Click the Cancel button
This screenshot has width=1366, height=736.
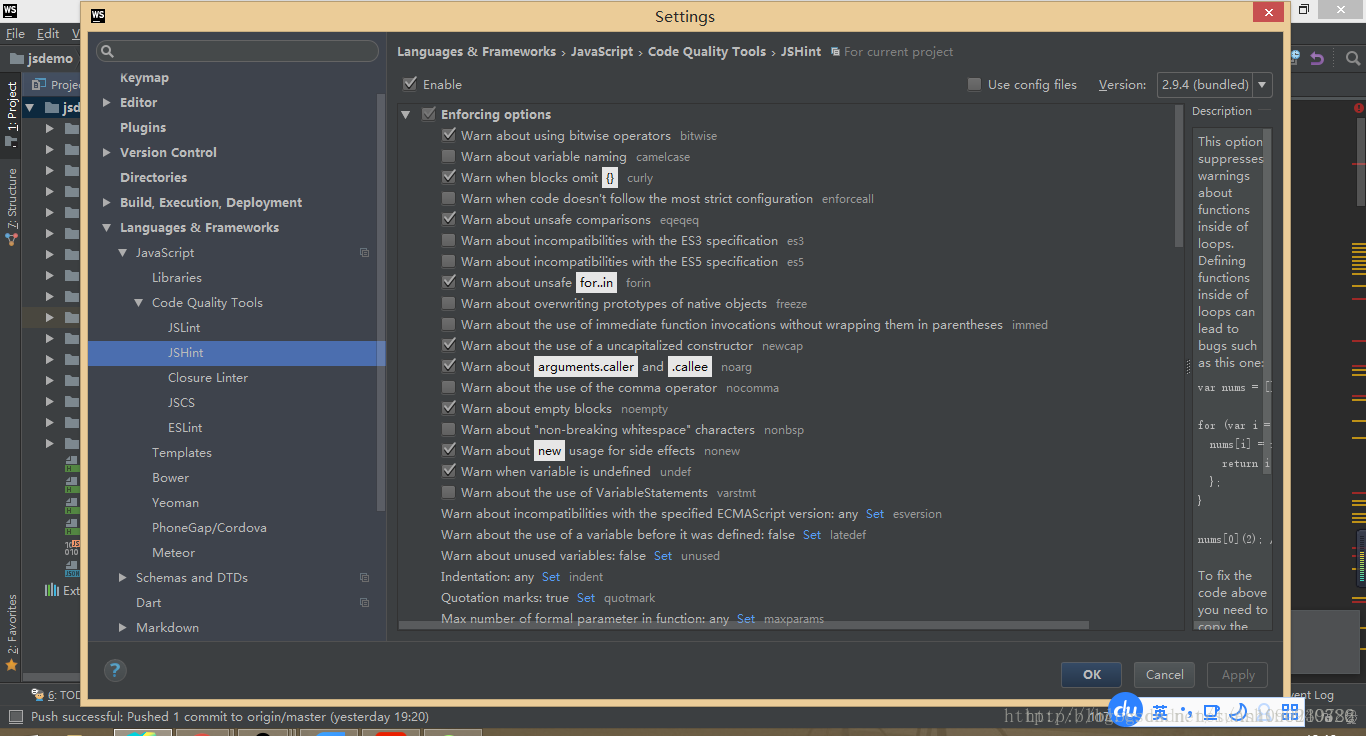(1165, 674)
